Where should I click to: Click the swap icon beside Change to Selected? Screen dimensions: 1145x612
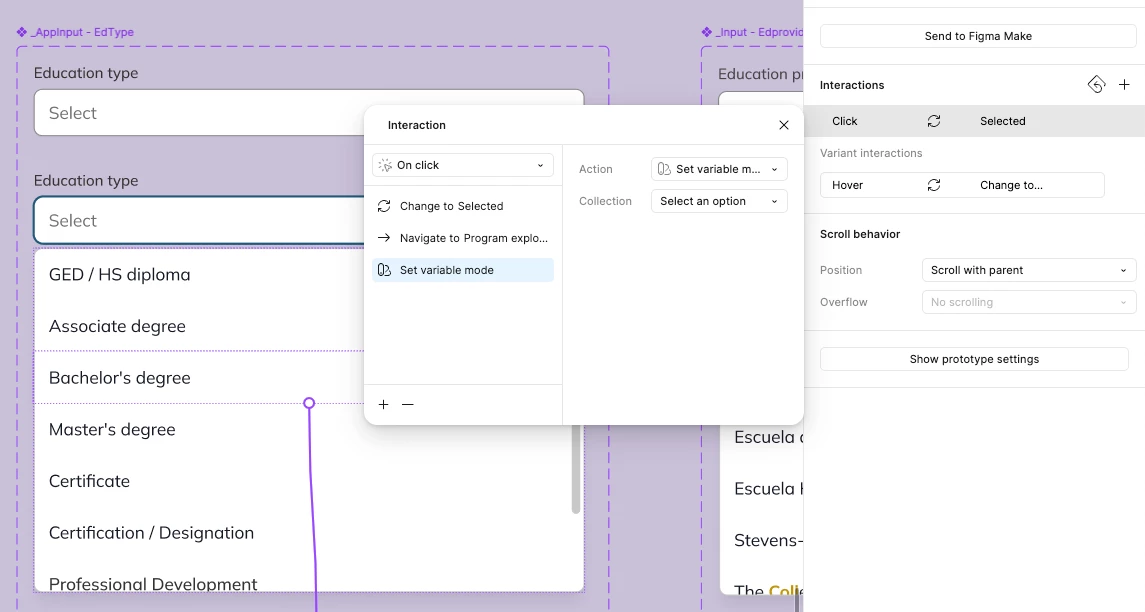pyautogui.click(x=384, y=206)
